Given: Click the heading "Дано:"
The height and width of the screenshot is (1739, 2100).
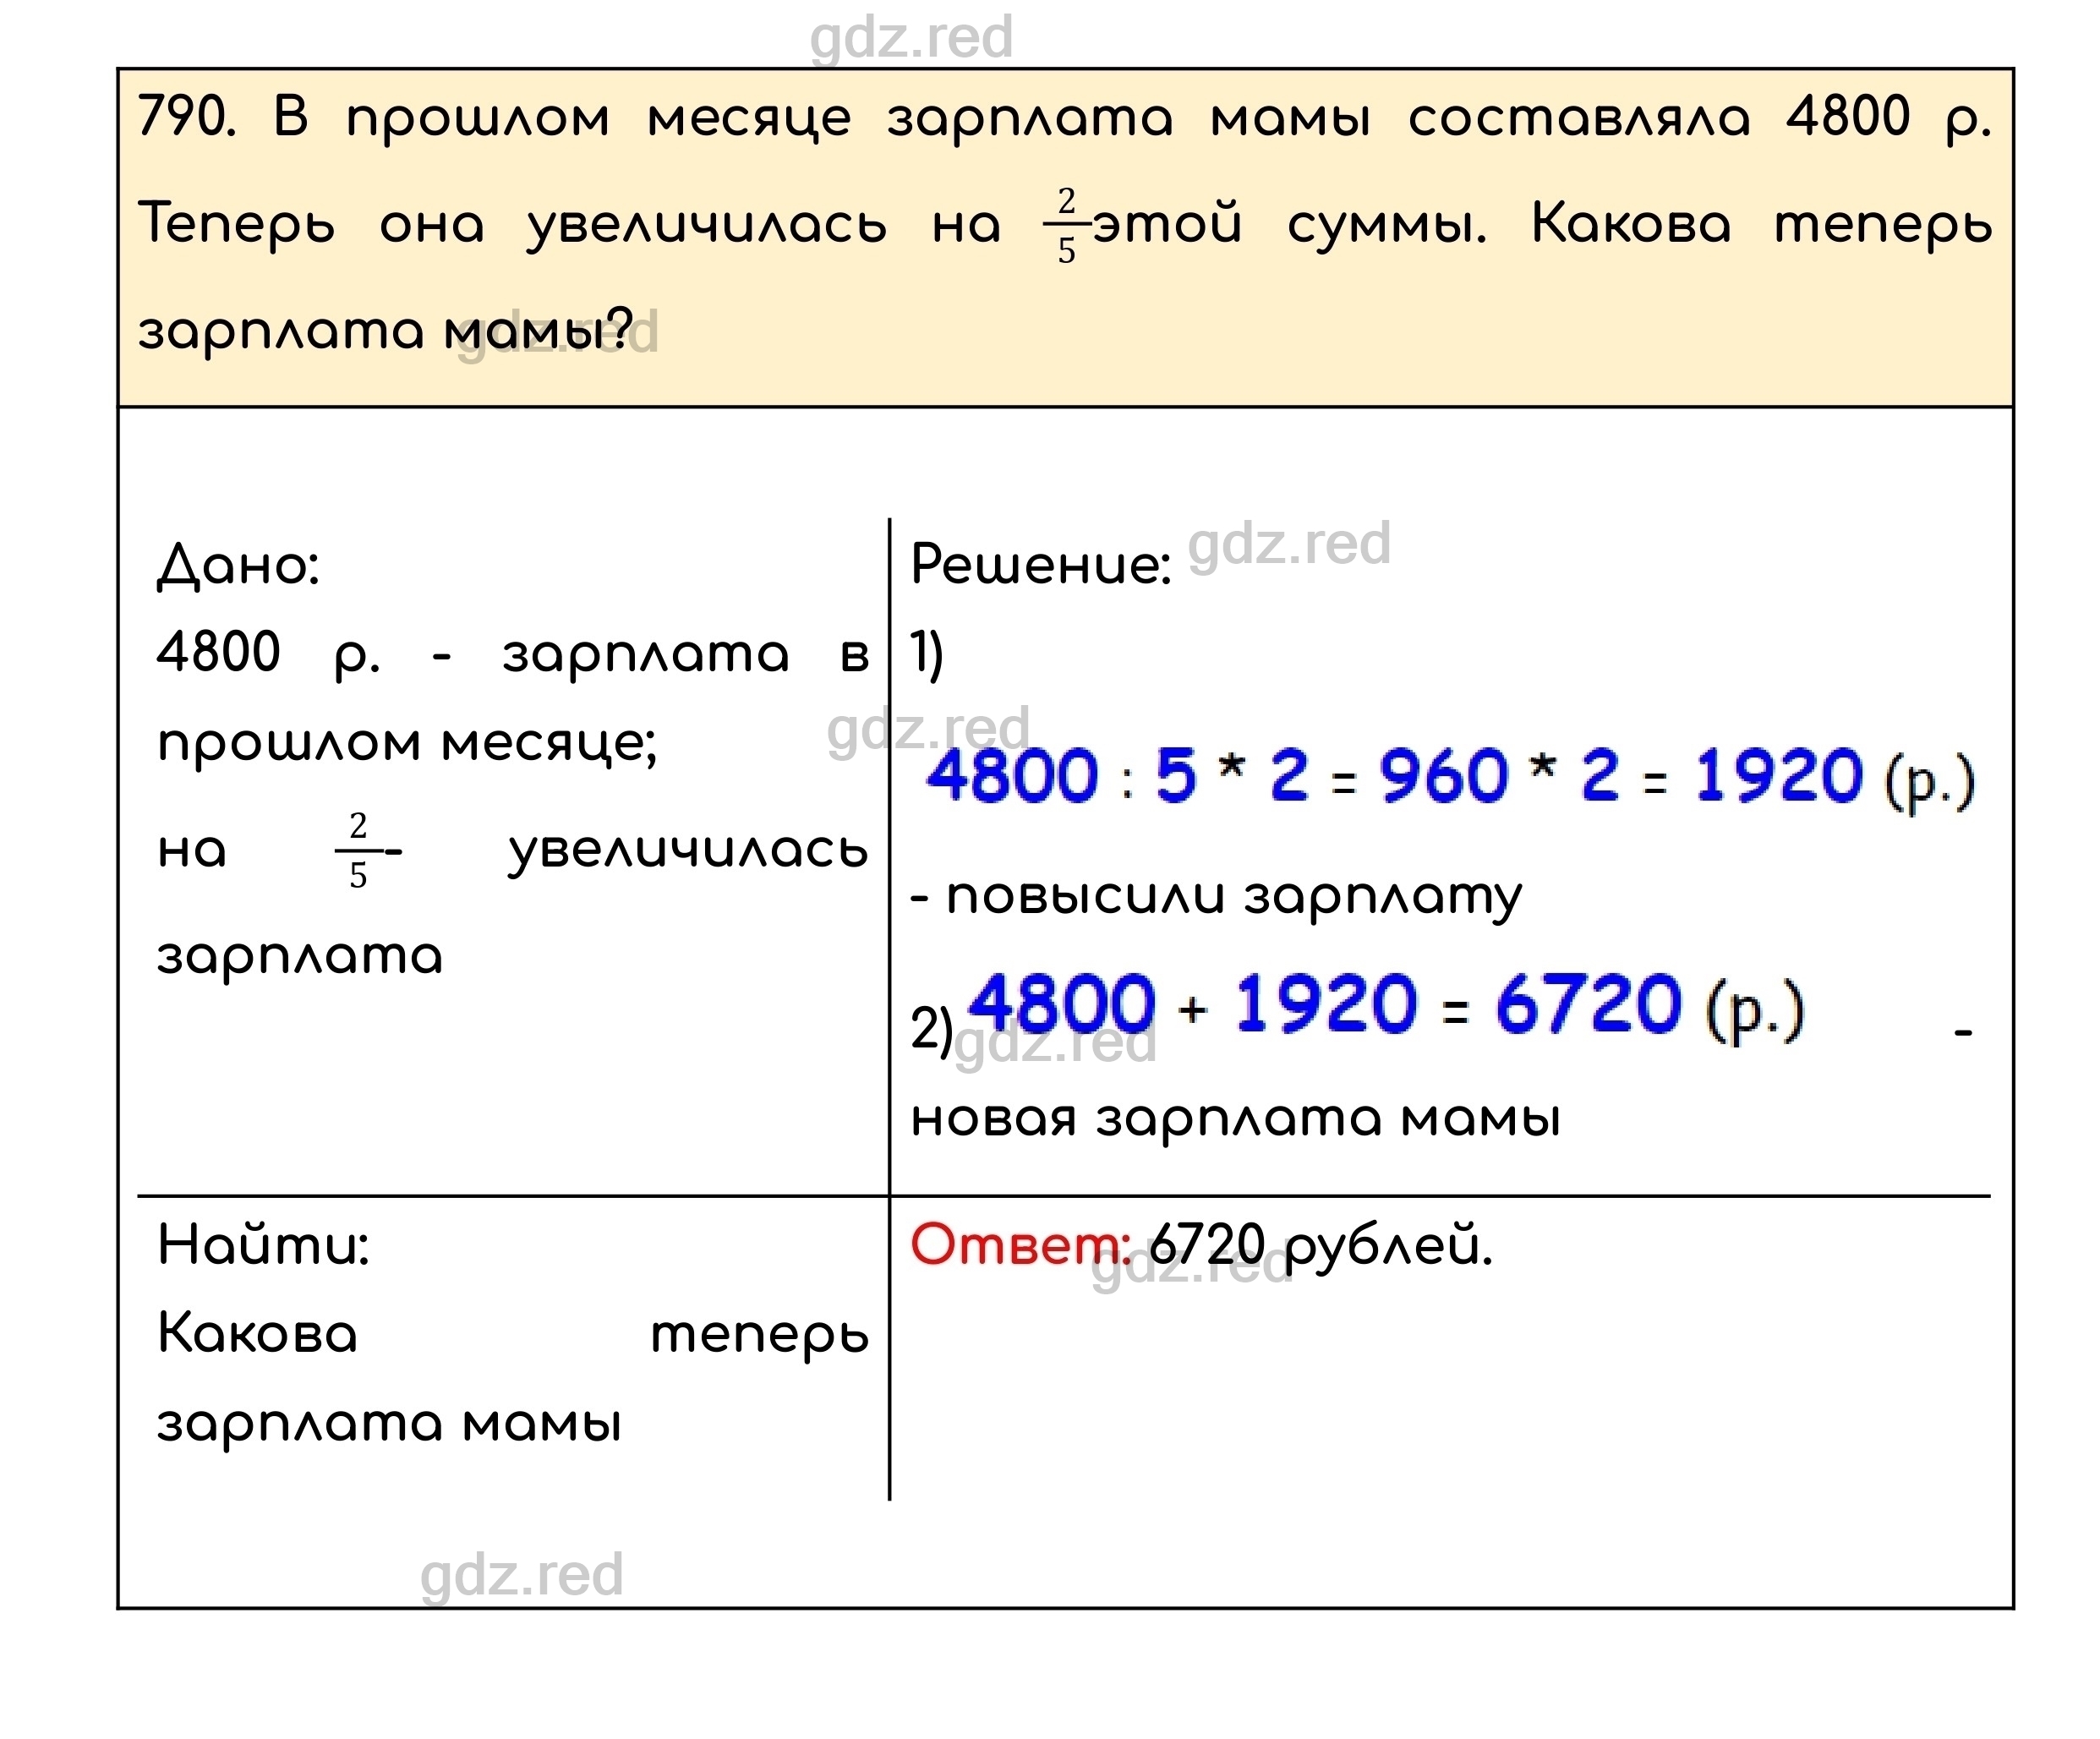Looking at the screenshot, I should tap(239, 566).
